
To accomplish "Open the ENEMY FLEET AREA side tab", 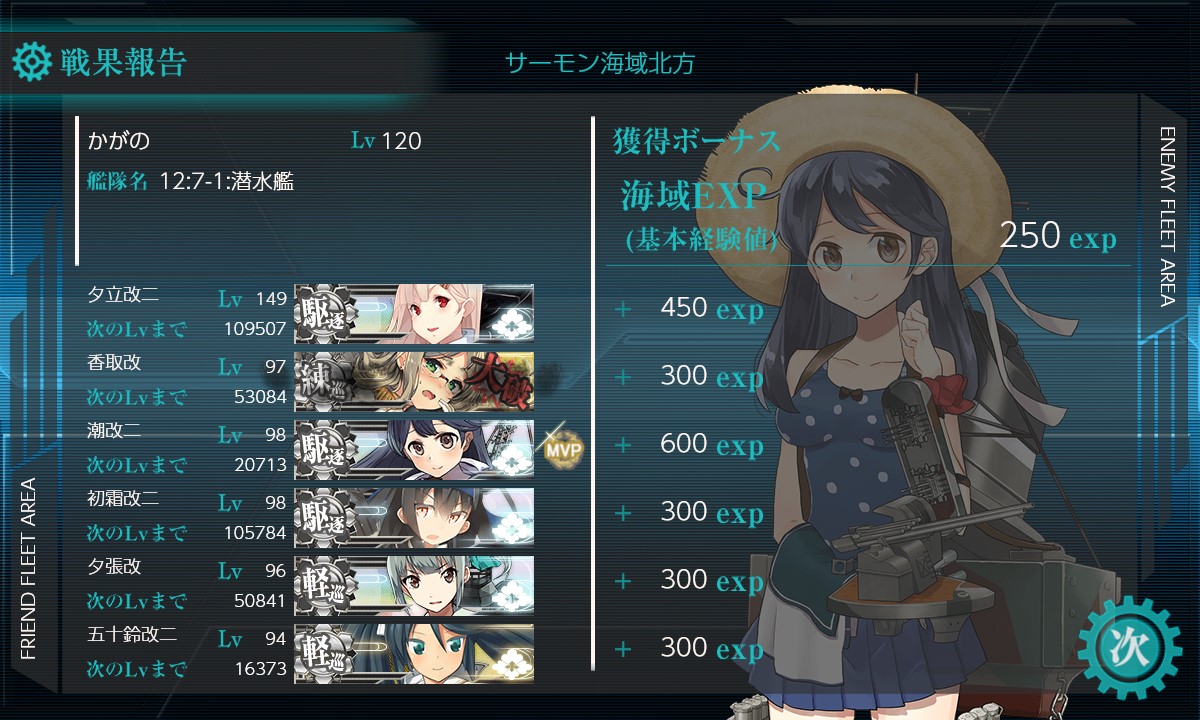I will [x=1166, y=216].
